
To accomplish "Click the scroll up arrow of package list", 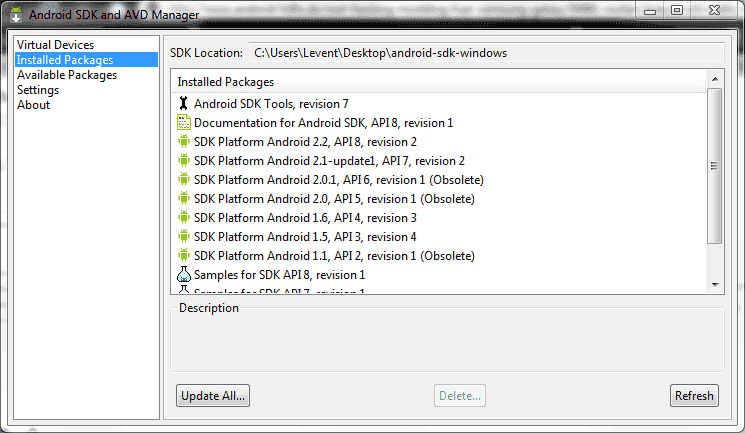I will click(715, 79).
